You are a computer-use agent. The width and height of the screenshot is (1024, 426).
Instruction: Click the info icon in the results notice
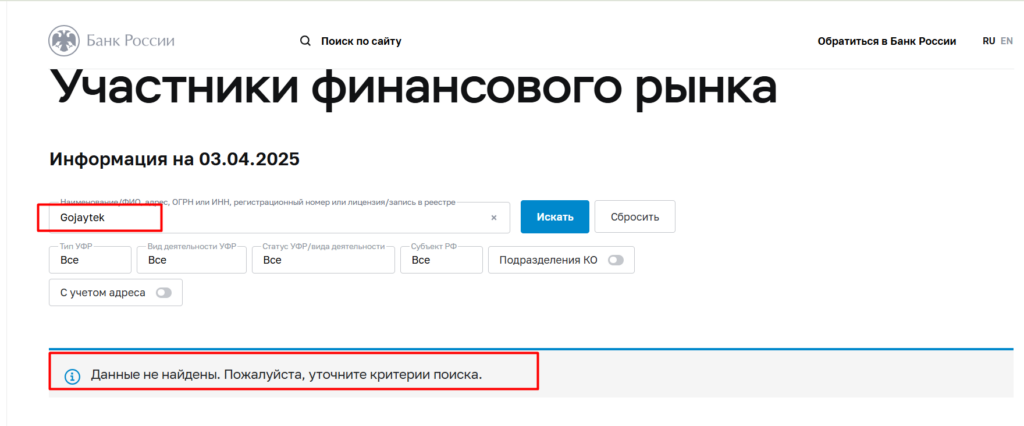[x=72, y=376]
